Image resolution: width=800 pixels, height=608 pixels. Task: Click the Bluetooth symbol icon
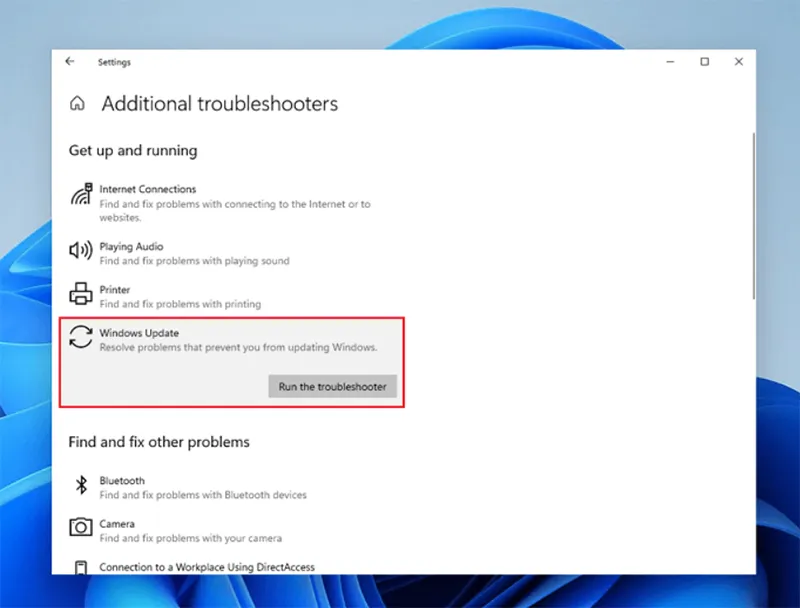tap(81, 485)
